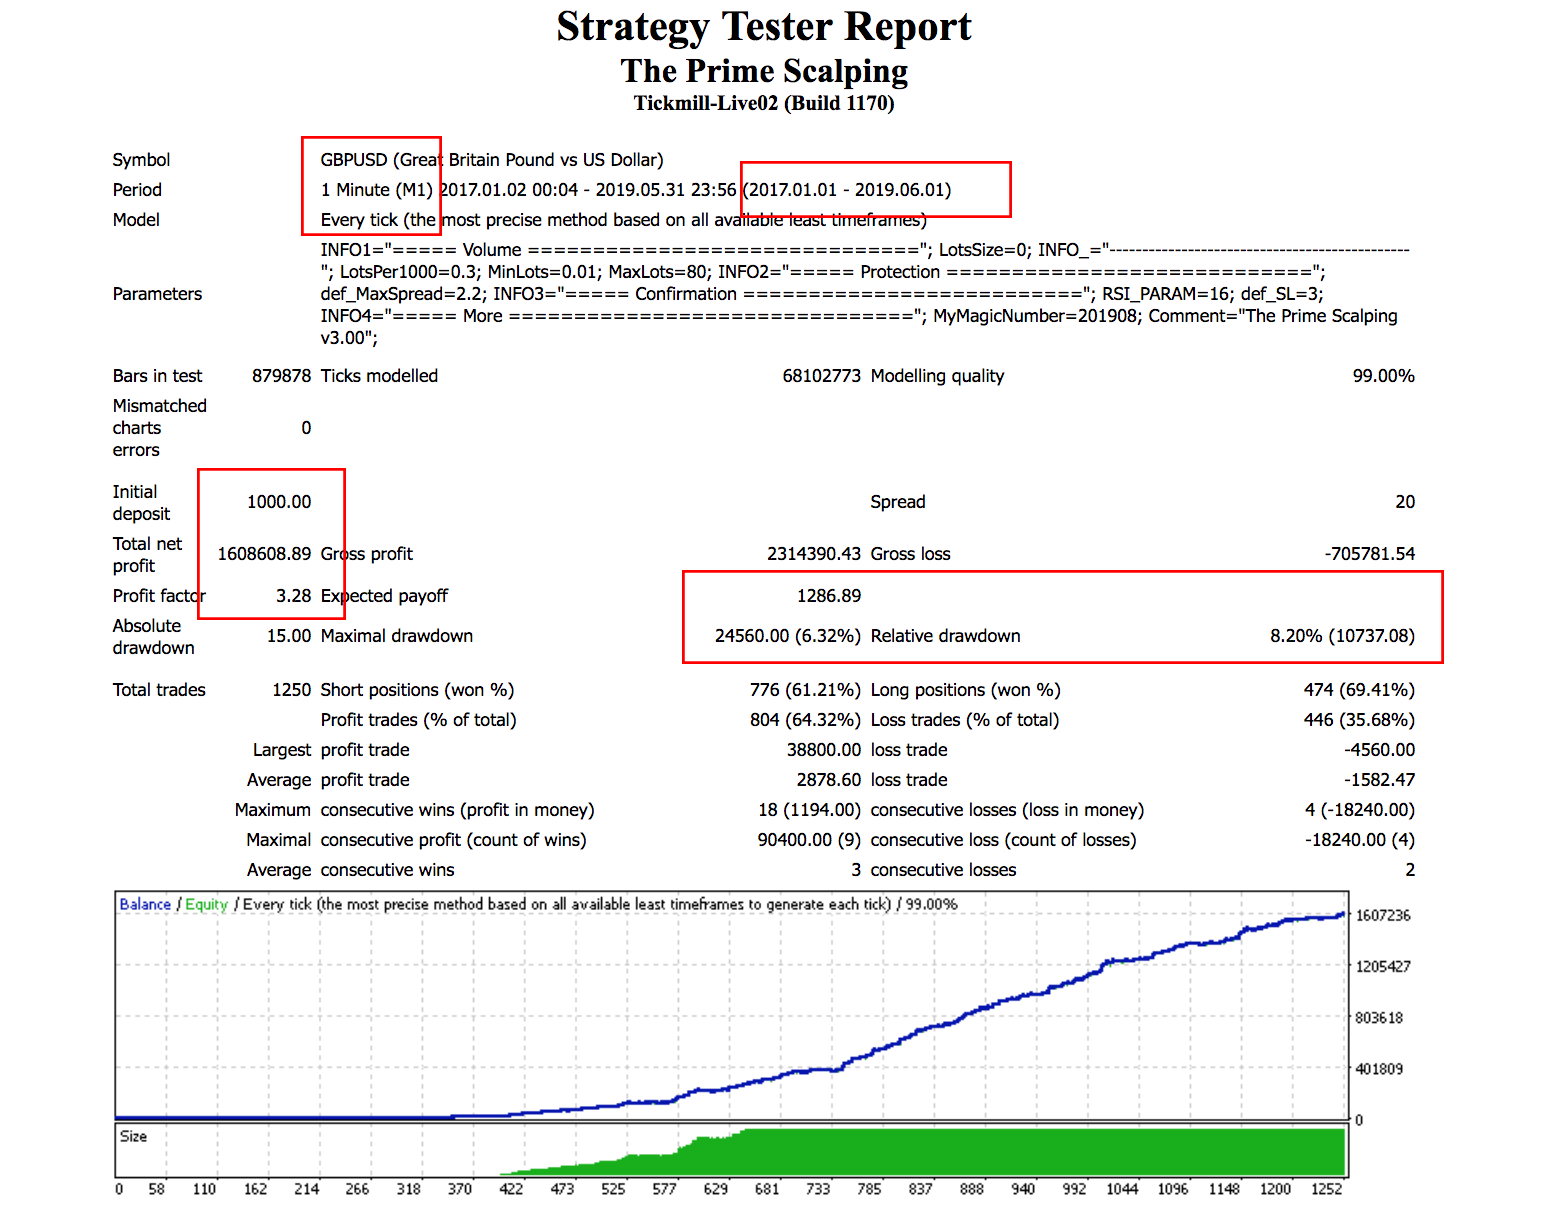Click The Prime Scalping heading

click(x=763, y=71)
